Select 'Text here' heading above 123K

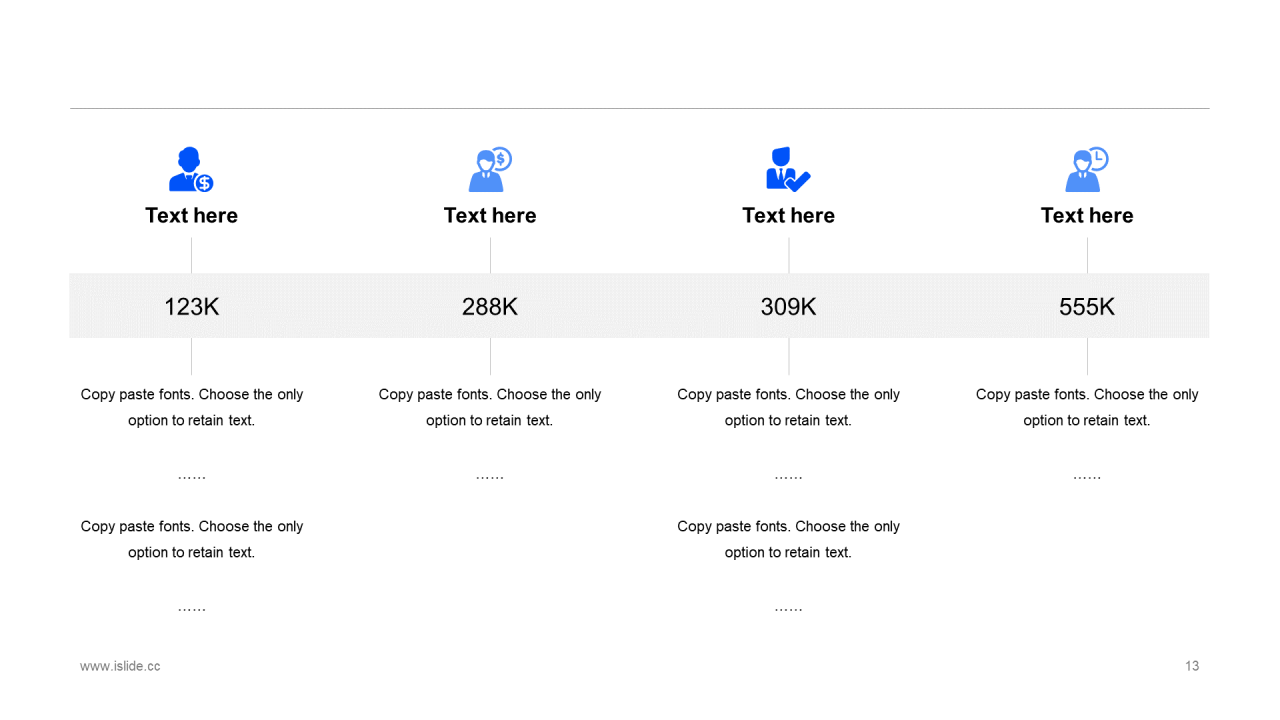[191, 215]
